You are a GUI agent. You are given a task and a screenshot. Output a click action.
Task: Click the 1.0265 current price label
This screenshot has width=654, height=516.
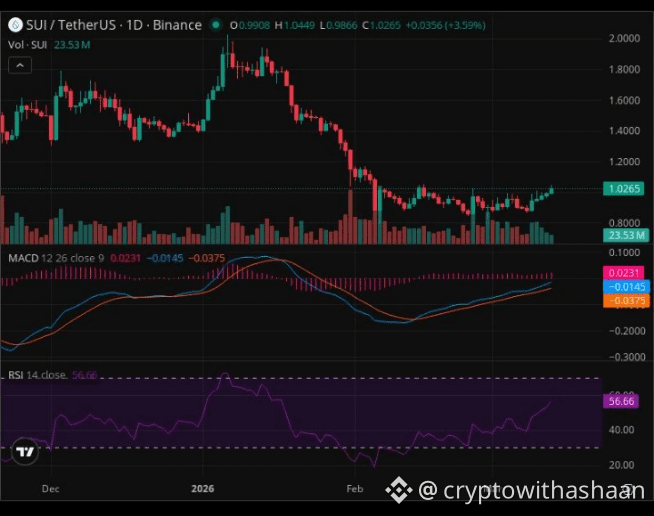tap(624, 189)
